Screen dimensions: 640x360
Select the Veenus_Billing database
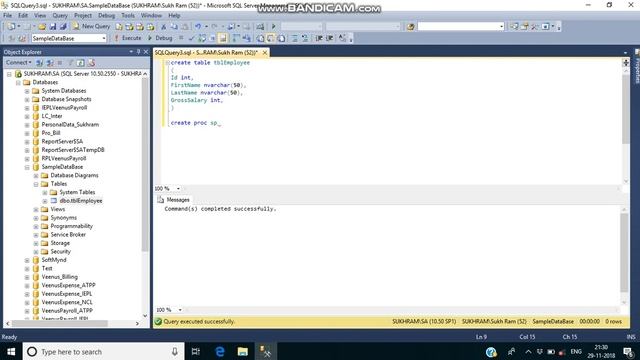pyautogui.click(x=60, y=277)
